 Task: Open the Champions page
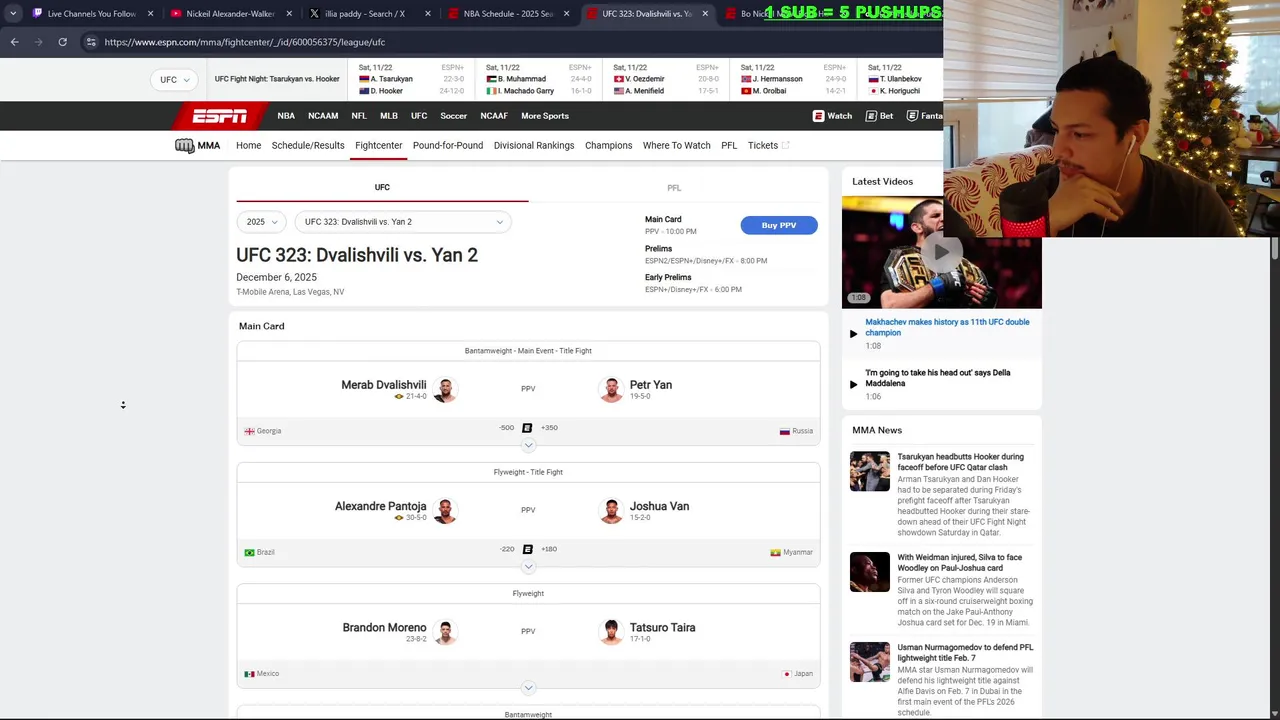coord(608,146)
